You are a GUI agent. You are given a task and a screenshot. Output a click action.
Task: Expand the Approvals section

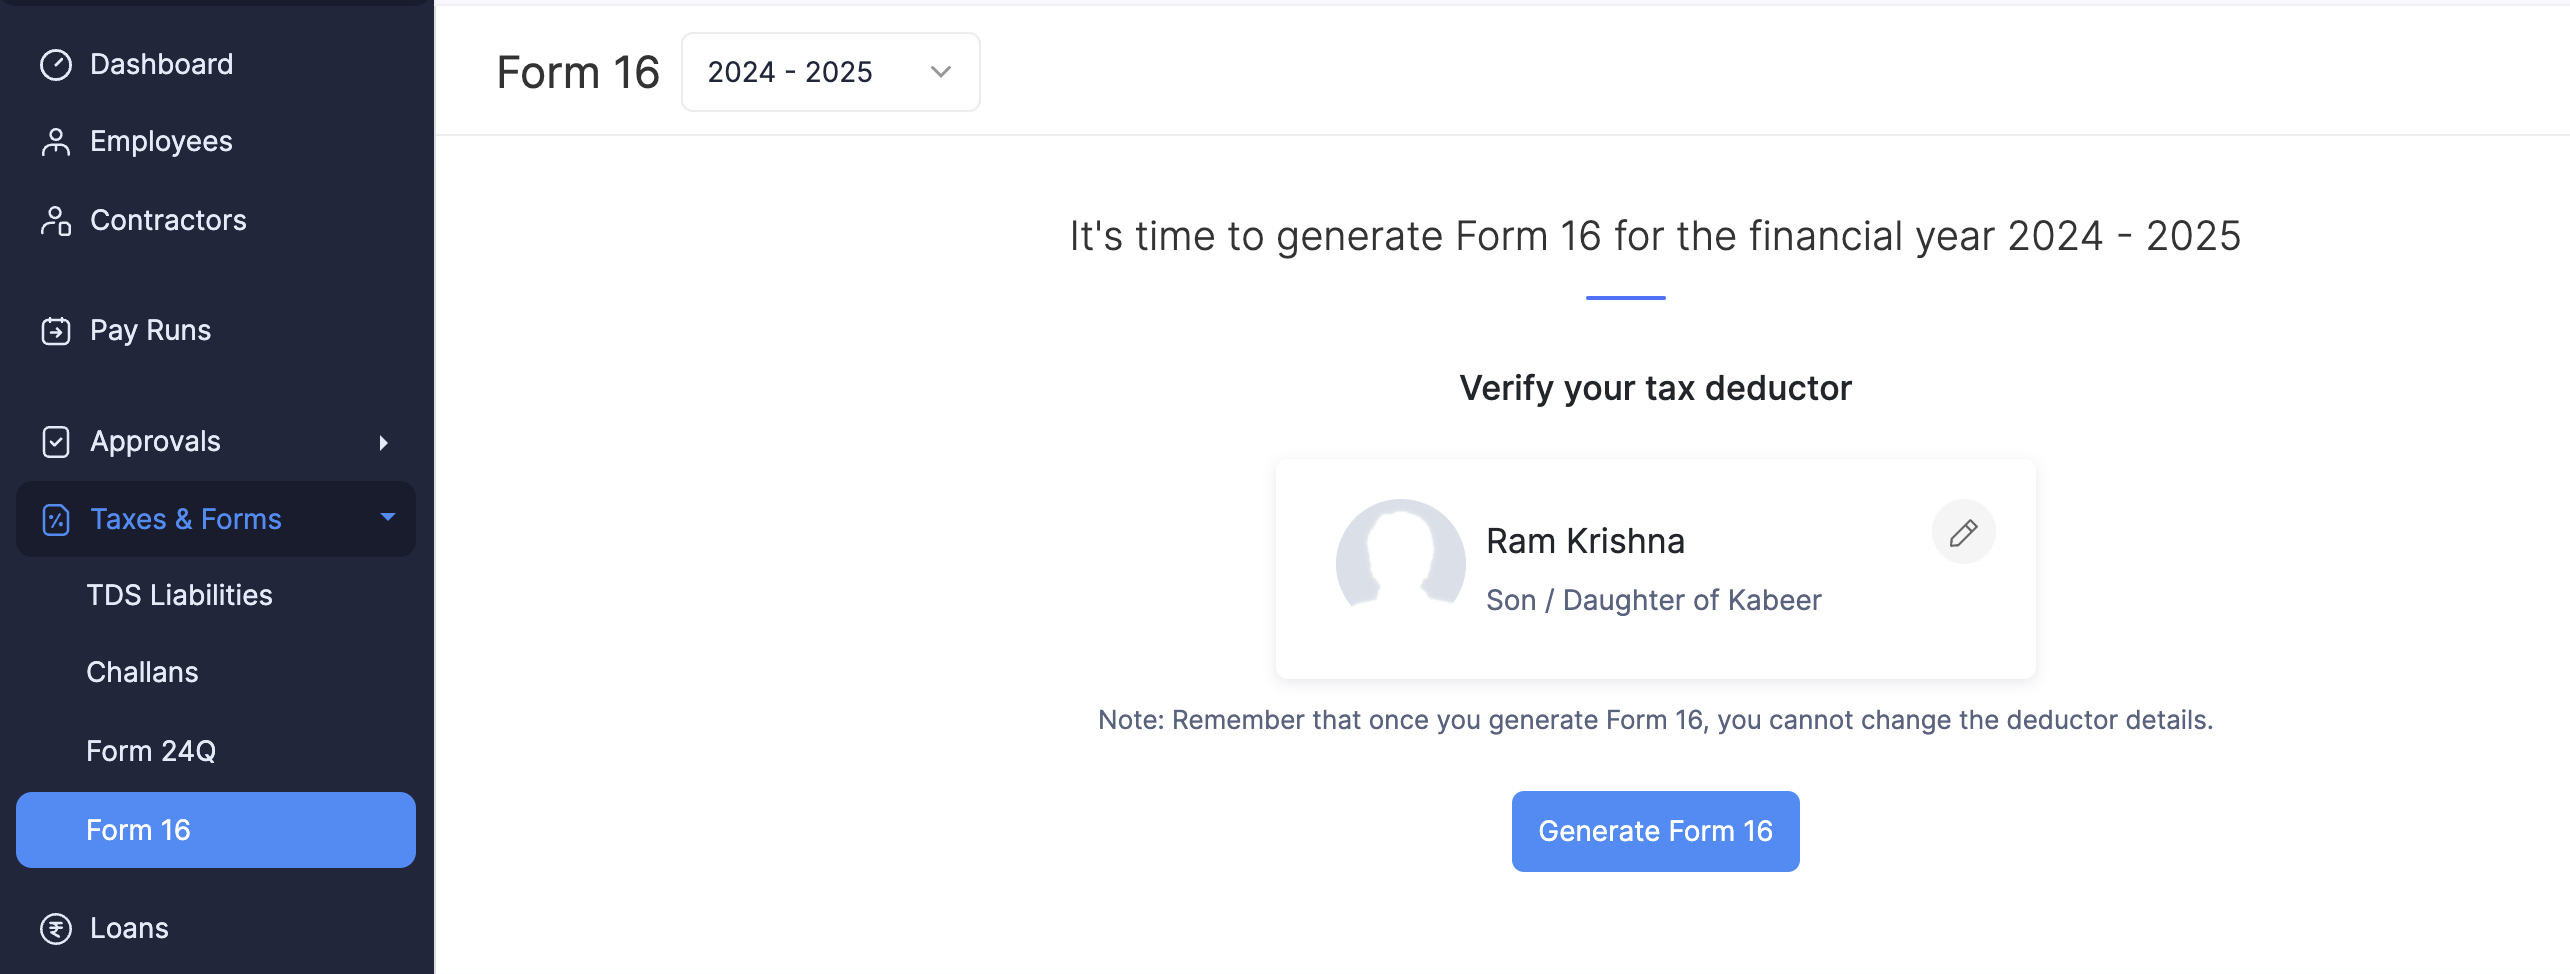(385, 441)
